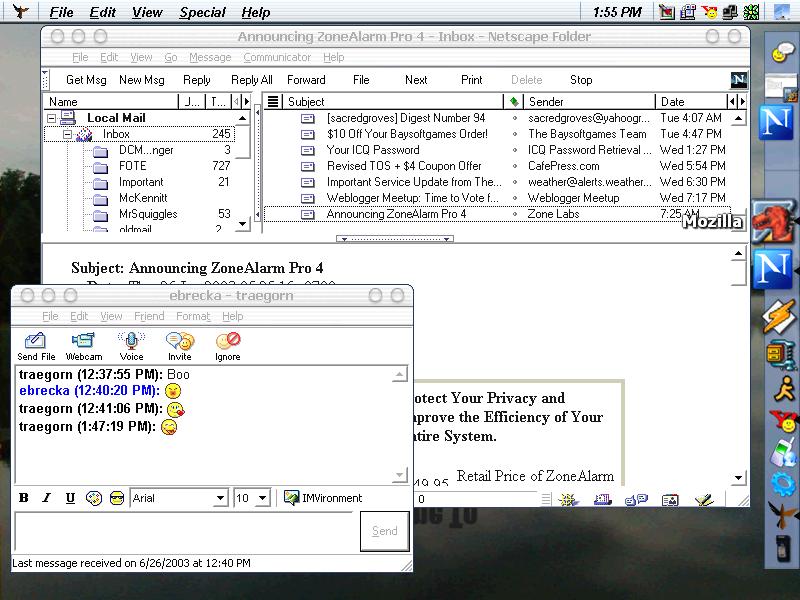Screen dimensions: 800x600
Task: Open the Arial font dropdown
Action: coord(220,498)
